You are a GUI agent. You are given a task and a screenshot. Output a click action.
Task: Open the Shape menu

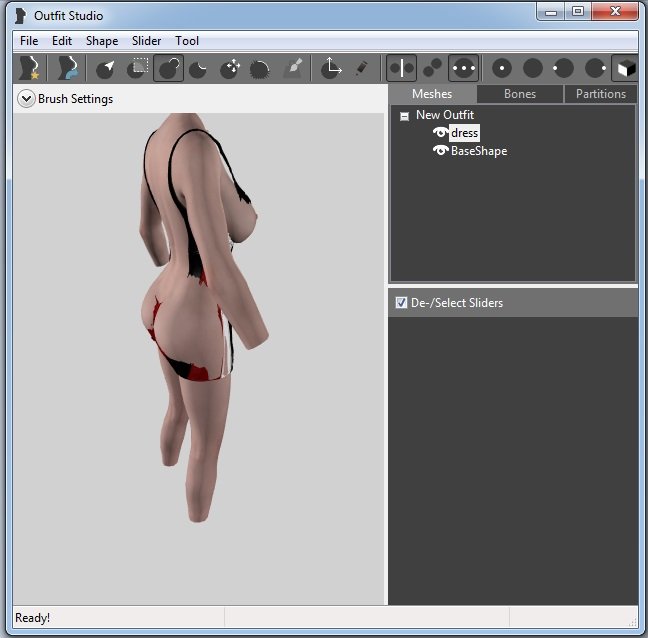(101, 41)
